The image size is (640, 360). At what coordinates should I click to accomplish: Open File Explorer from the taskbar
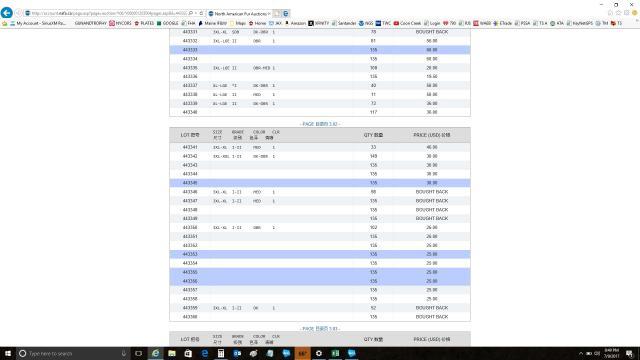point(172,353)
